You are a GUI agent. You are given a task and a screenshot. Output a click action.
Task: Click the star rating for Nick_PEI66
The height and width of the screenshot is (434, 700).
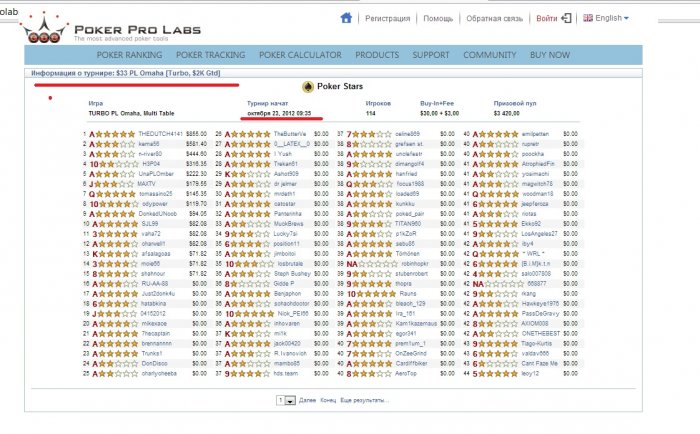(255, 313)
